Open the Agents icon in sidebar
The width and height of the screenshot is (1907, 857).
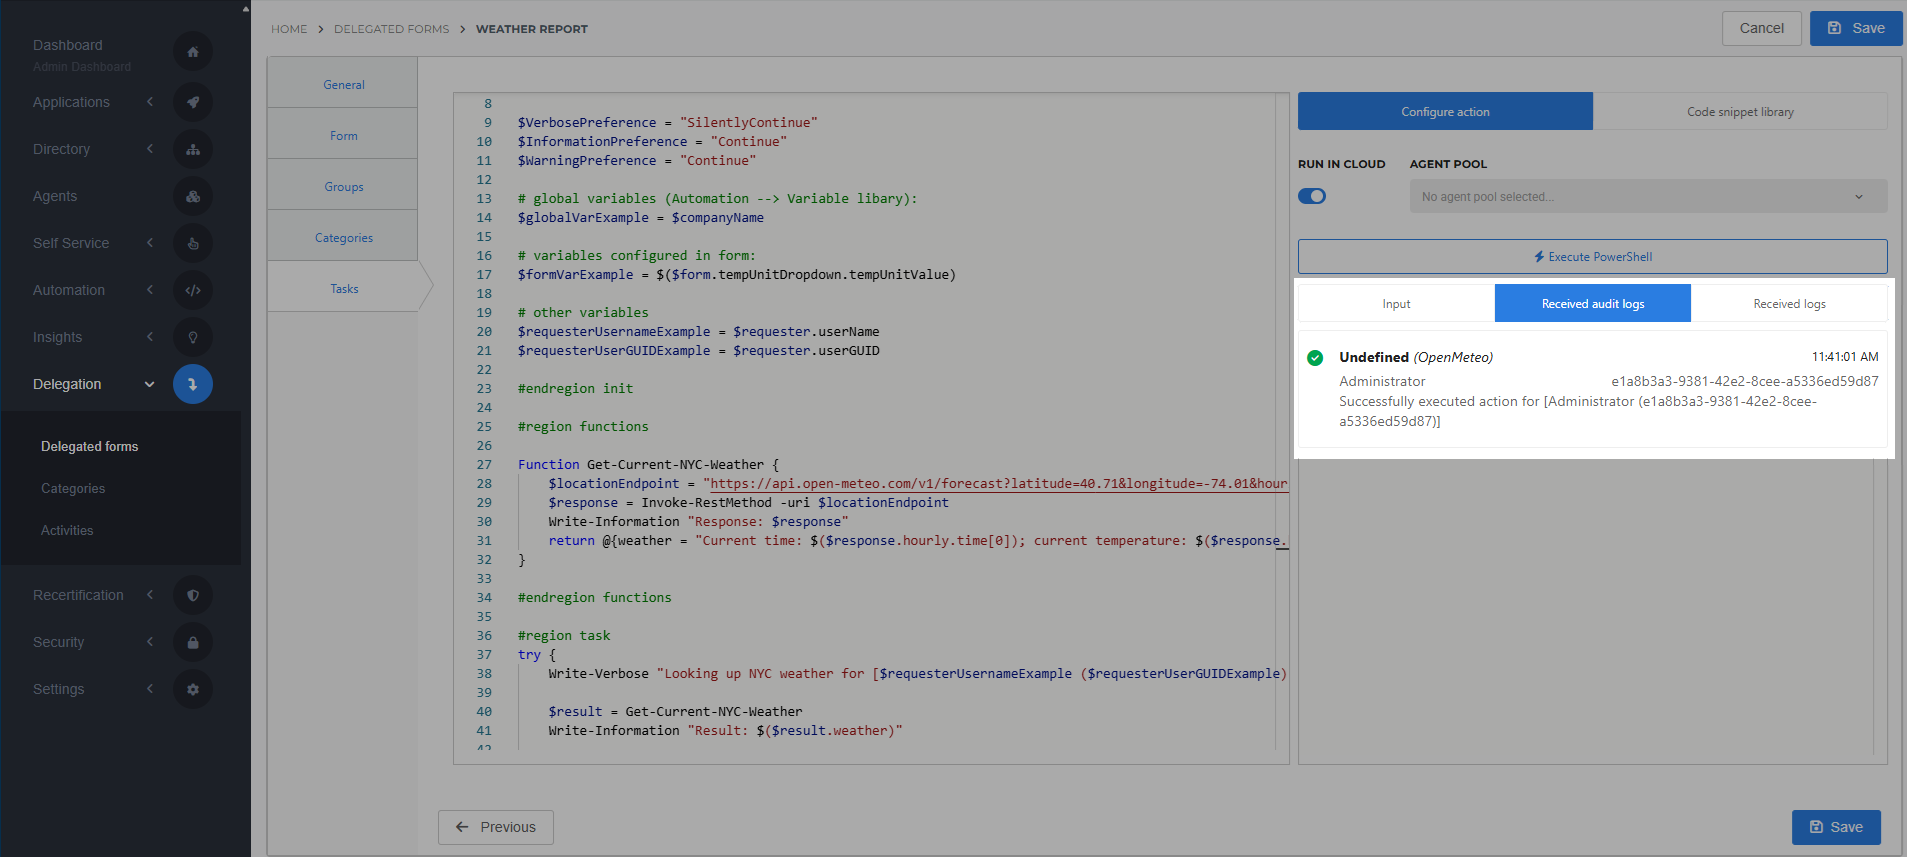192,196
